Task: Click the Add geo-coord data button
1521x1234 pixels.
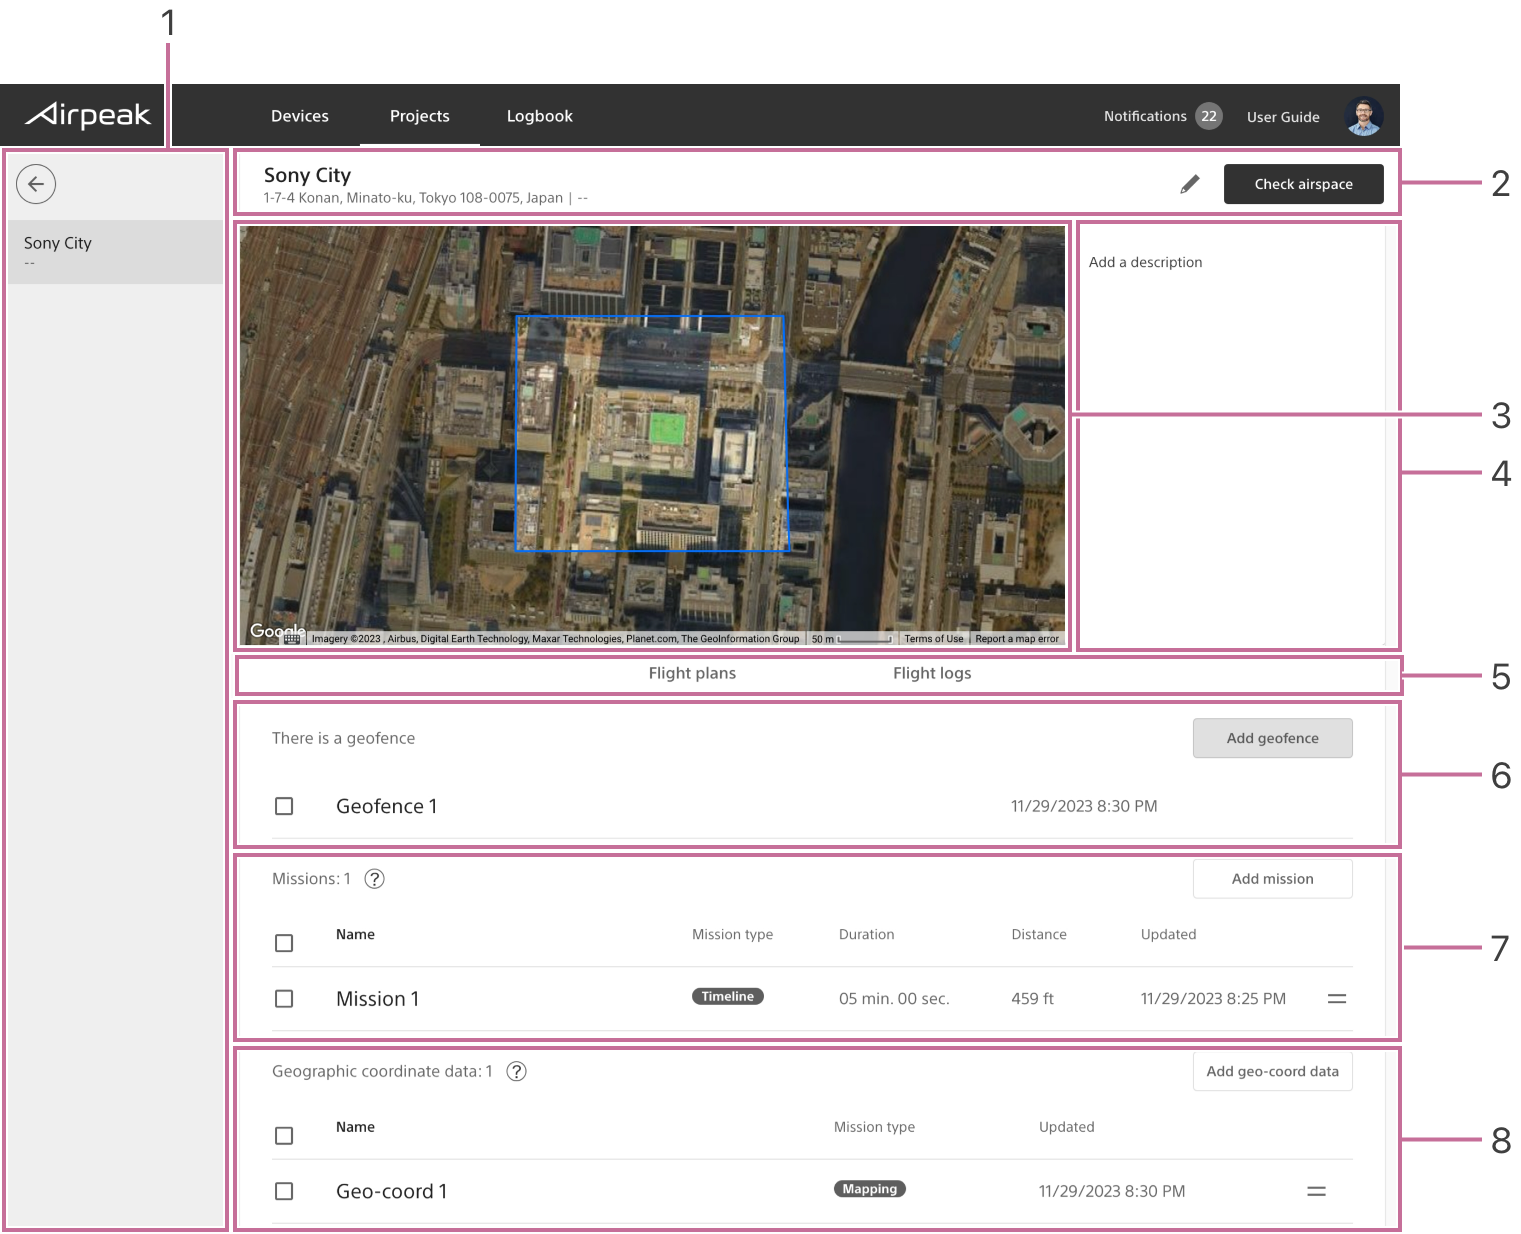Action: 1273,1071
